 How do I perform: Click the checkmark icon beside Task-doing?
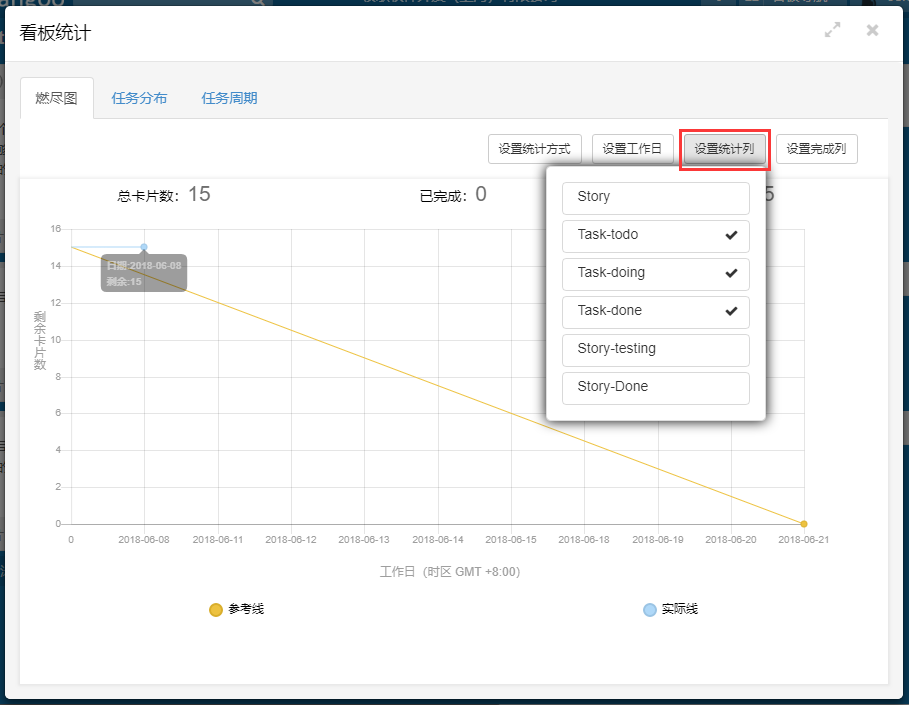[731, 273]
